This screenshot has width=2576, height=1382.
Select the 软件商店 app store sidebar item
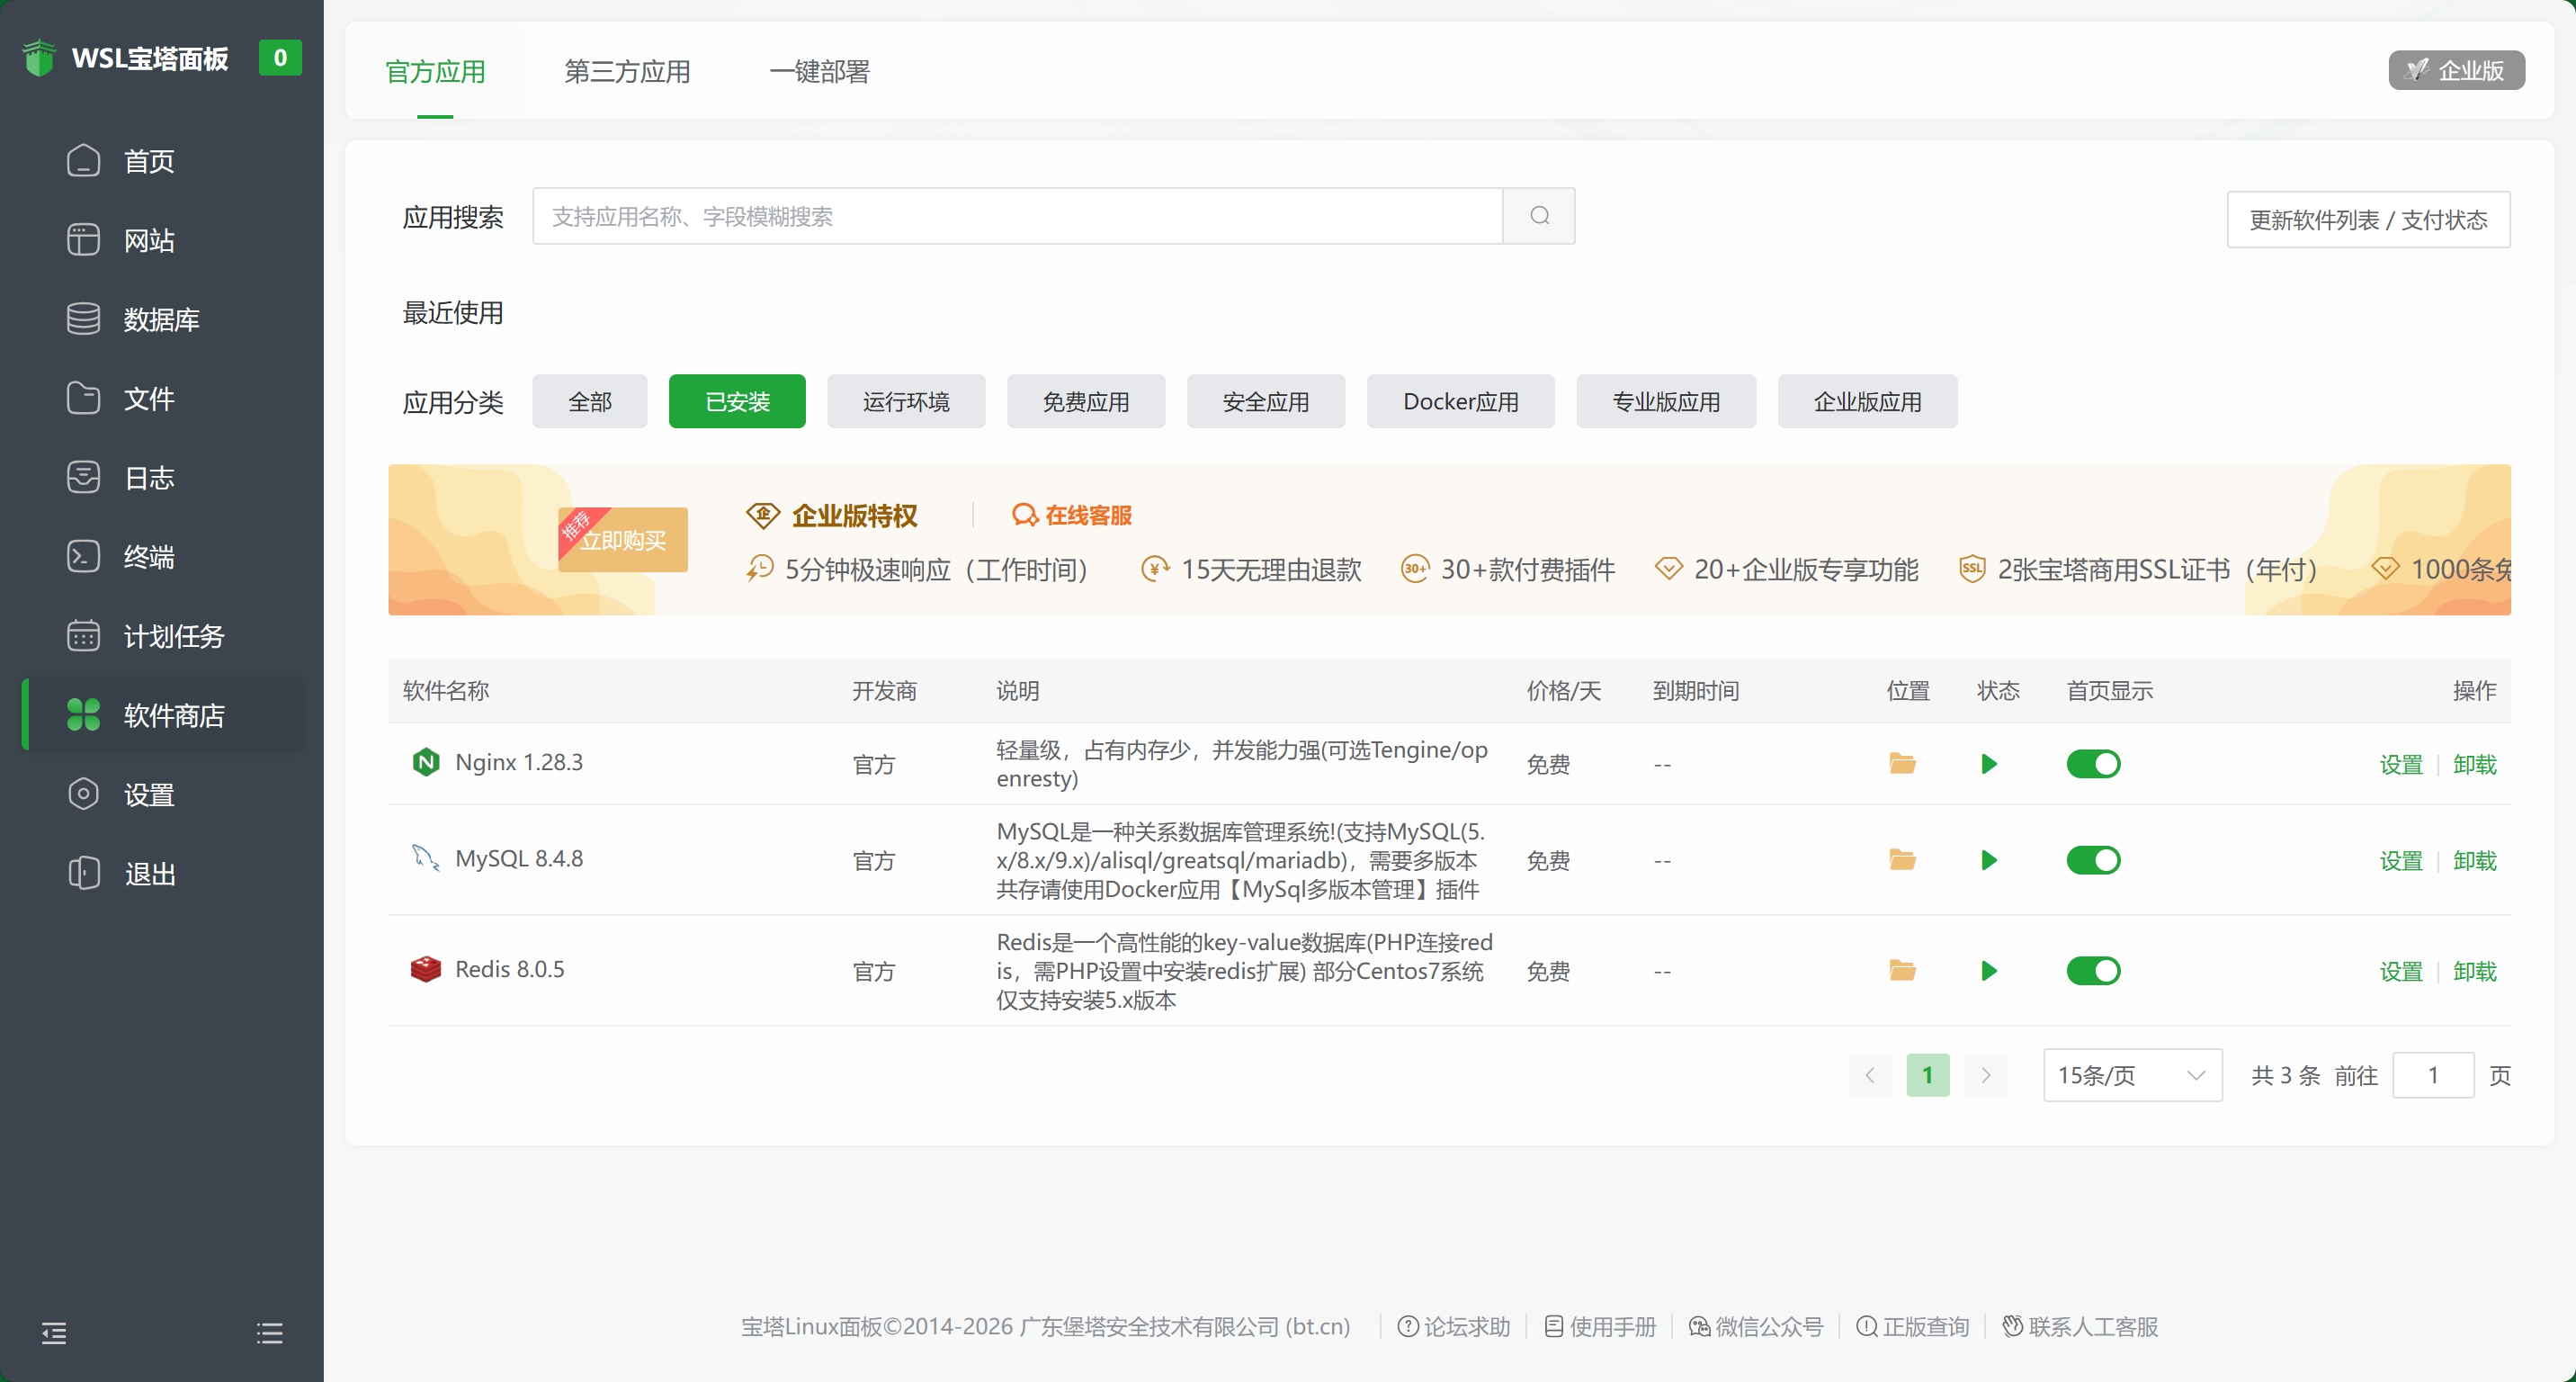pyautogui.click(x=163, y=714)
